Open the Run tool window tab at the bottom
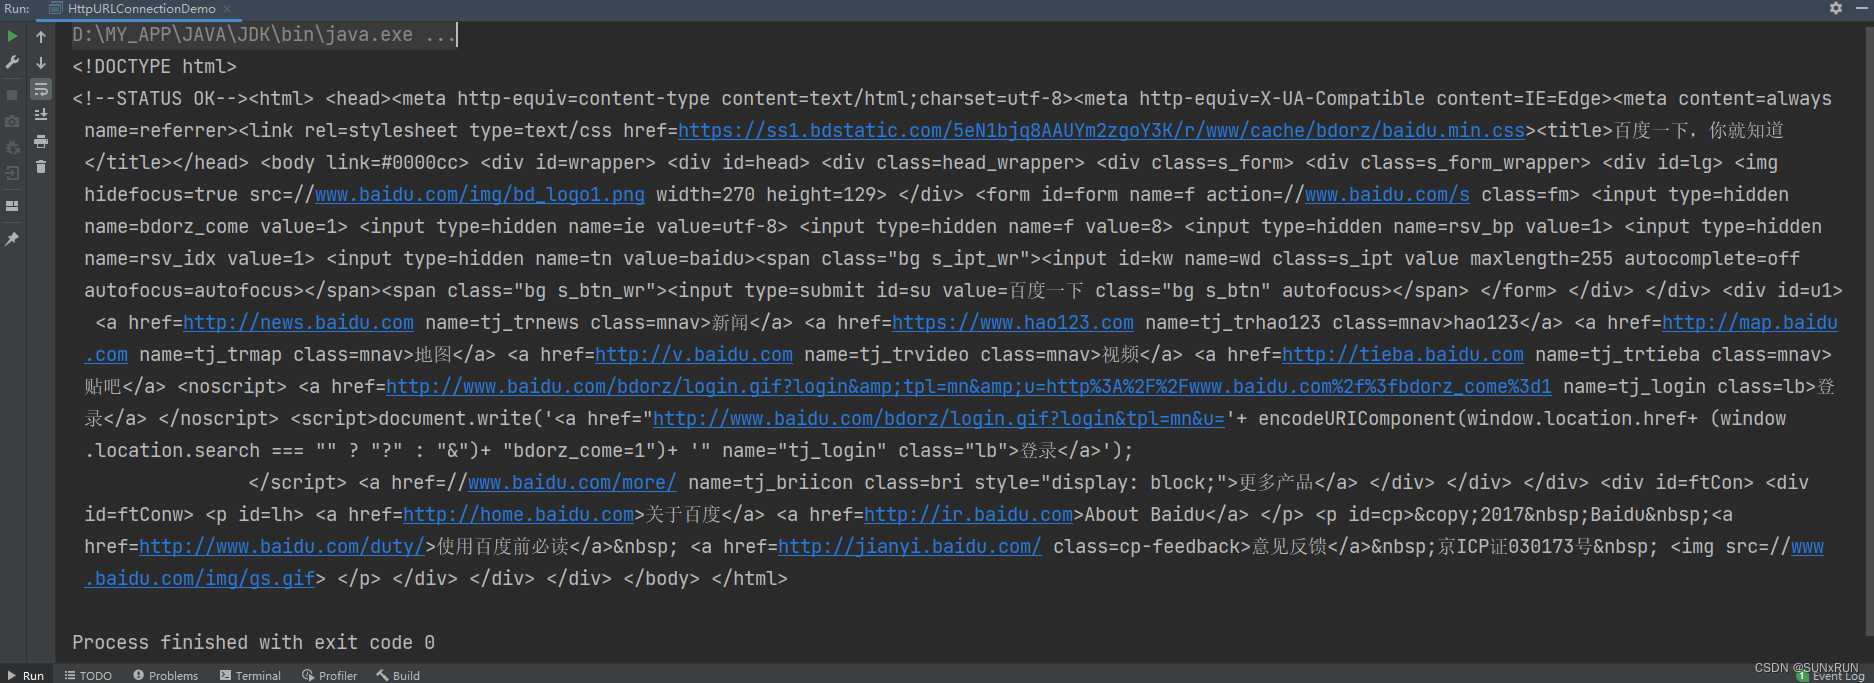Screen dimensions: 1874x683 26,675
